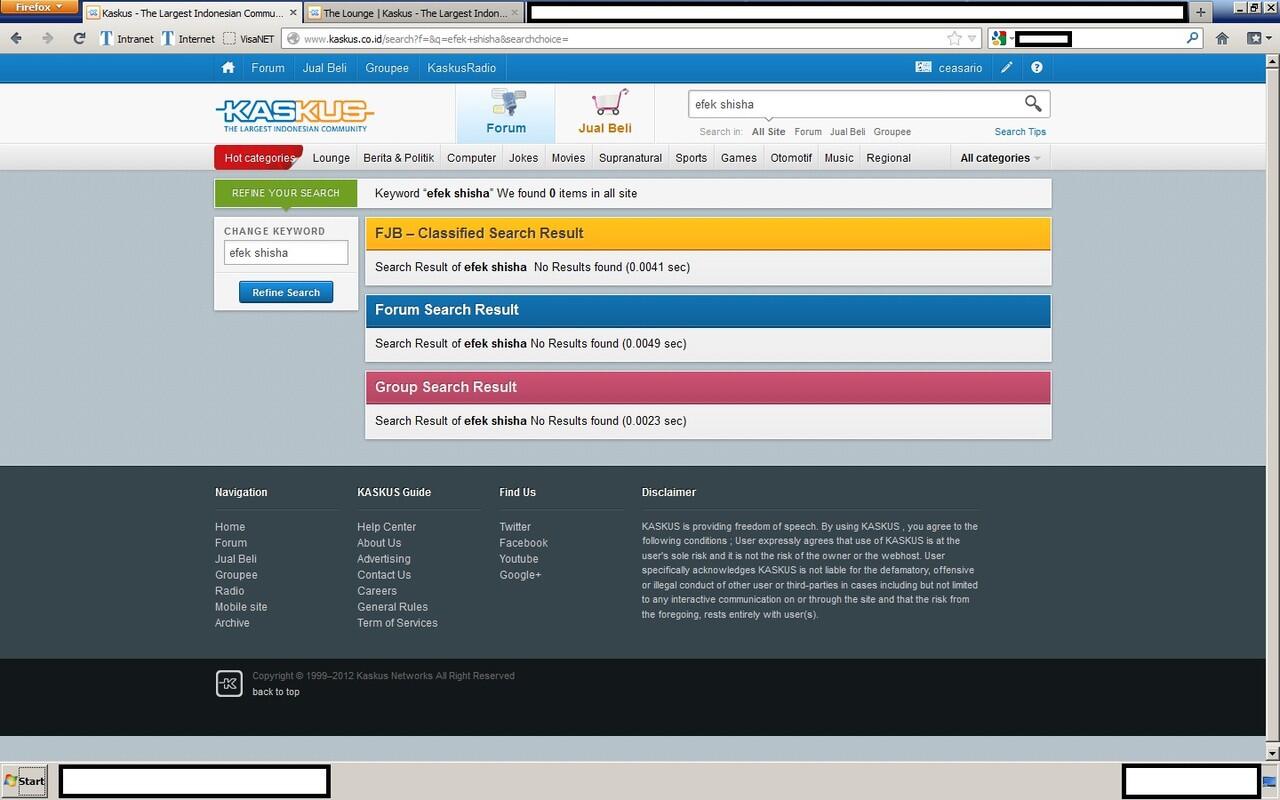The image size is (1280, 800).
Task: Open the Jokes category
Action: click(523, 158)
